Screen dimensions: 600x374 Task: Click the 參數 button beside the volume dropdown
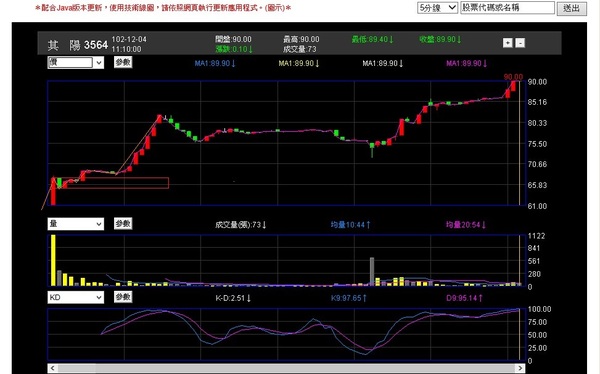tap(123, 224)
